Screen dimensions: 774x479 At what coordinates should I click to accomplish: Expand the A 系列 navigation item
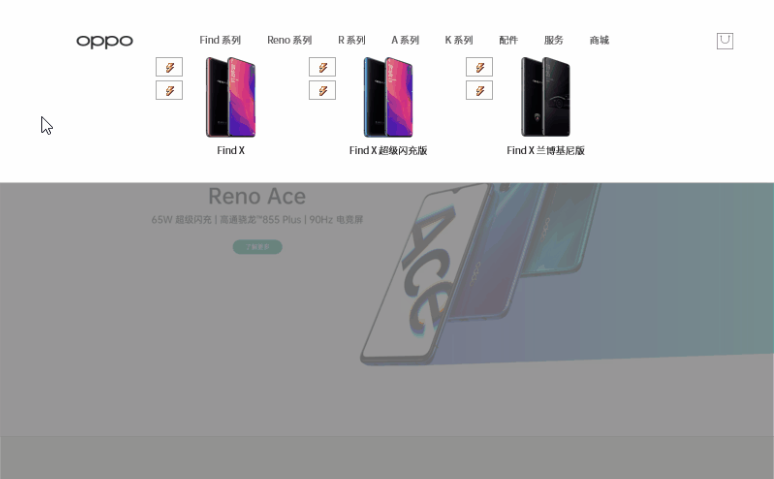point(405,40)
